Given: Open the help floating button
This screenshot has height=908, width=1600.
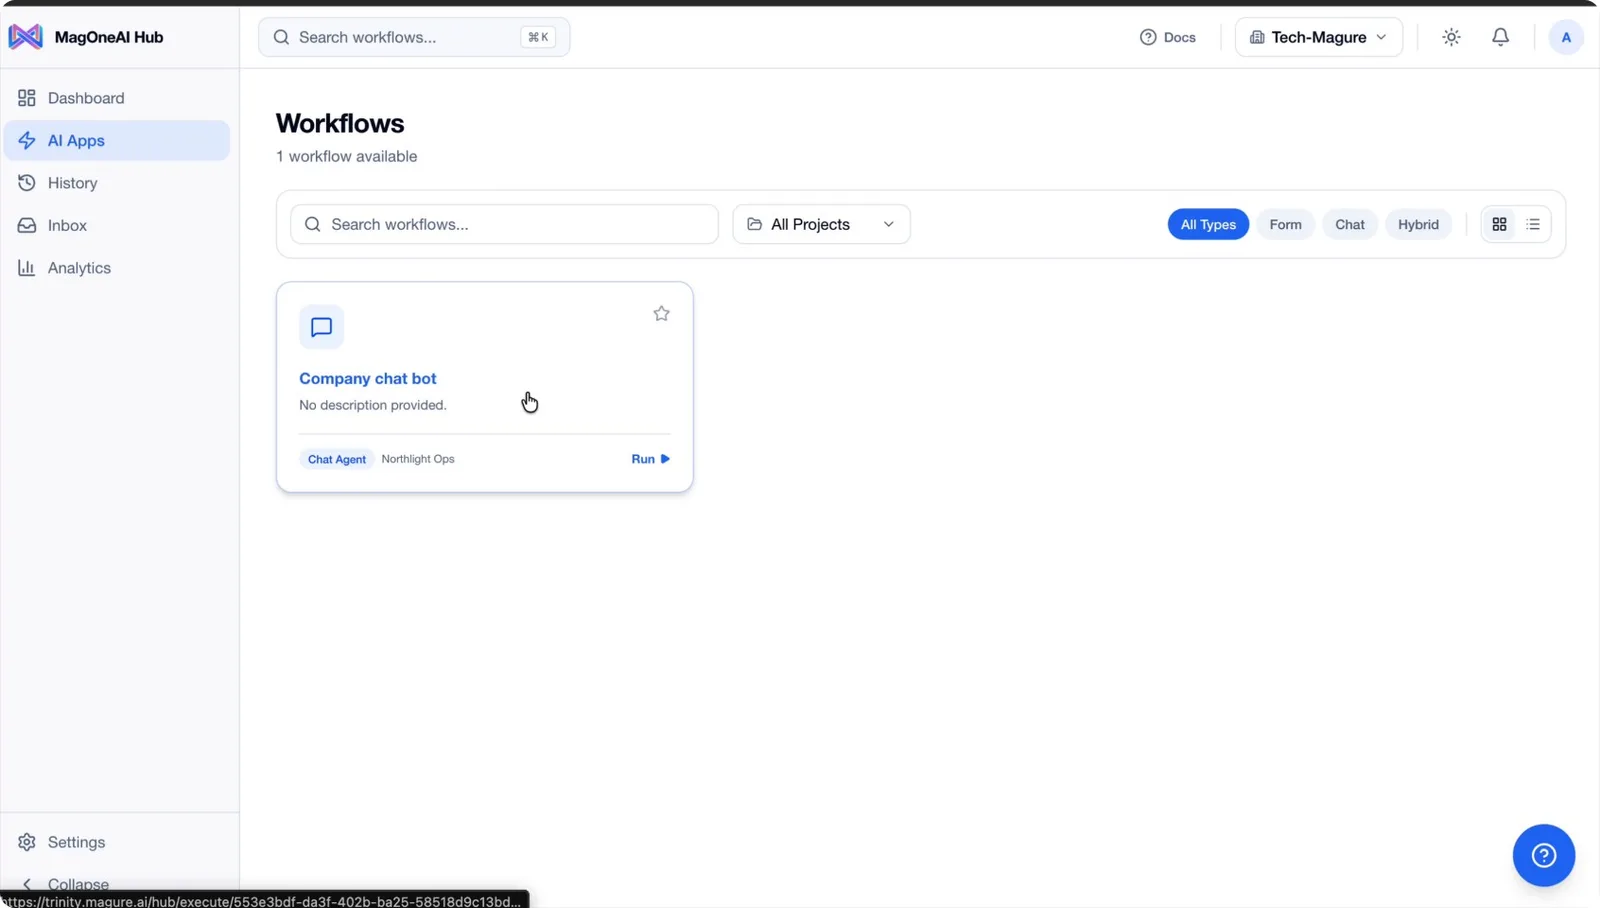Looking at the screenshot, I should [x=1543, y=855].
